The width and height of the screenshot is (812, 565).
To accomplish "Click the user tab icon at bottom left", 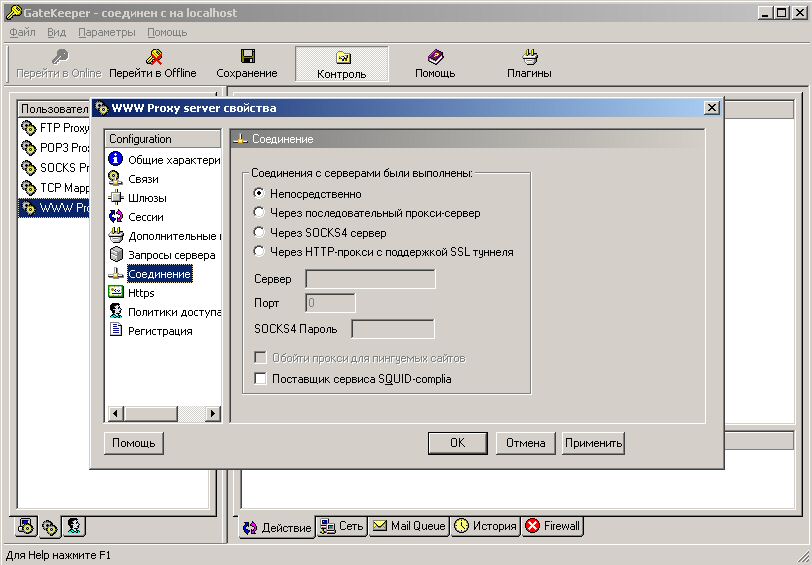I will (x=74, y=526).
